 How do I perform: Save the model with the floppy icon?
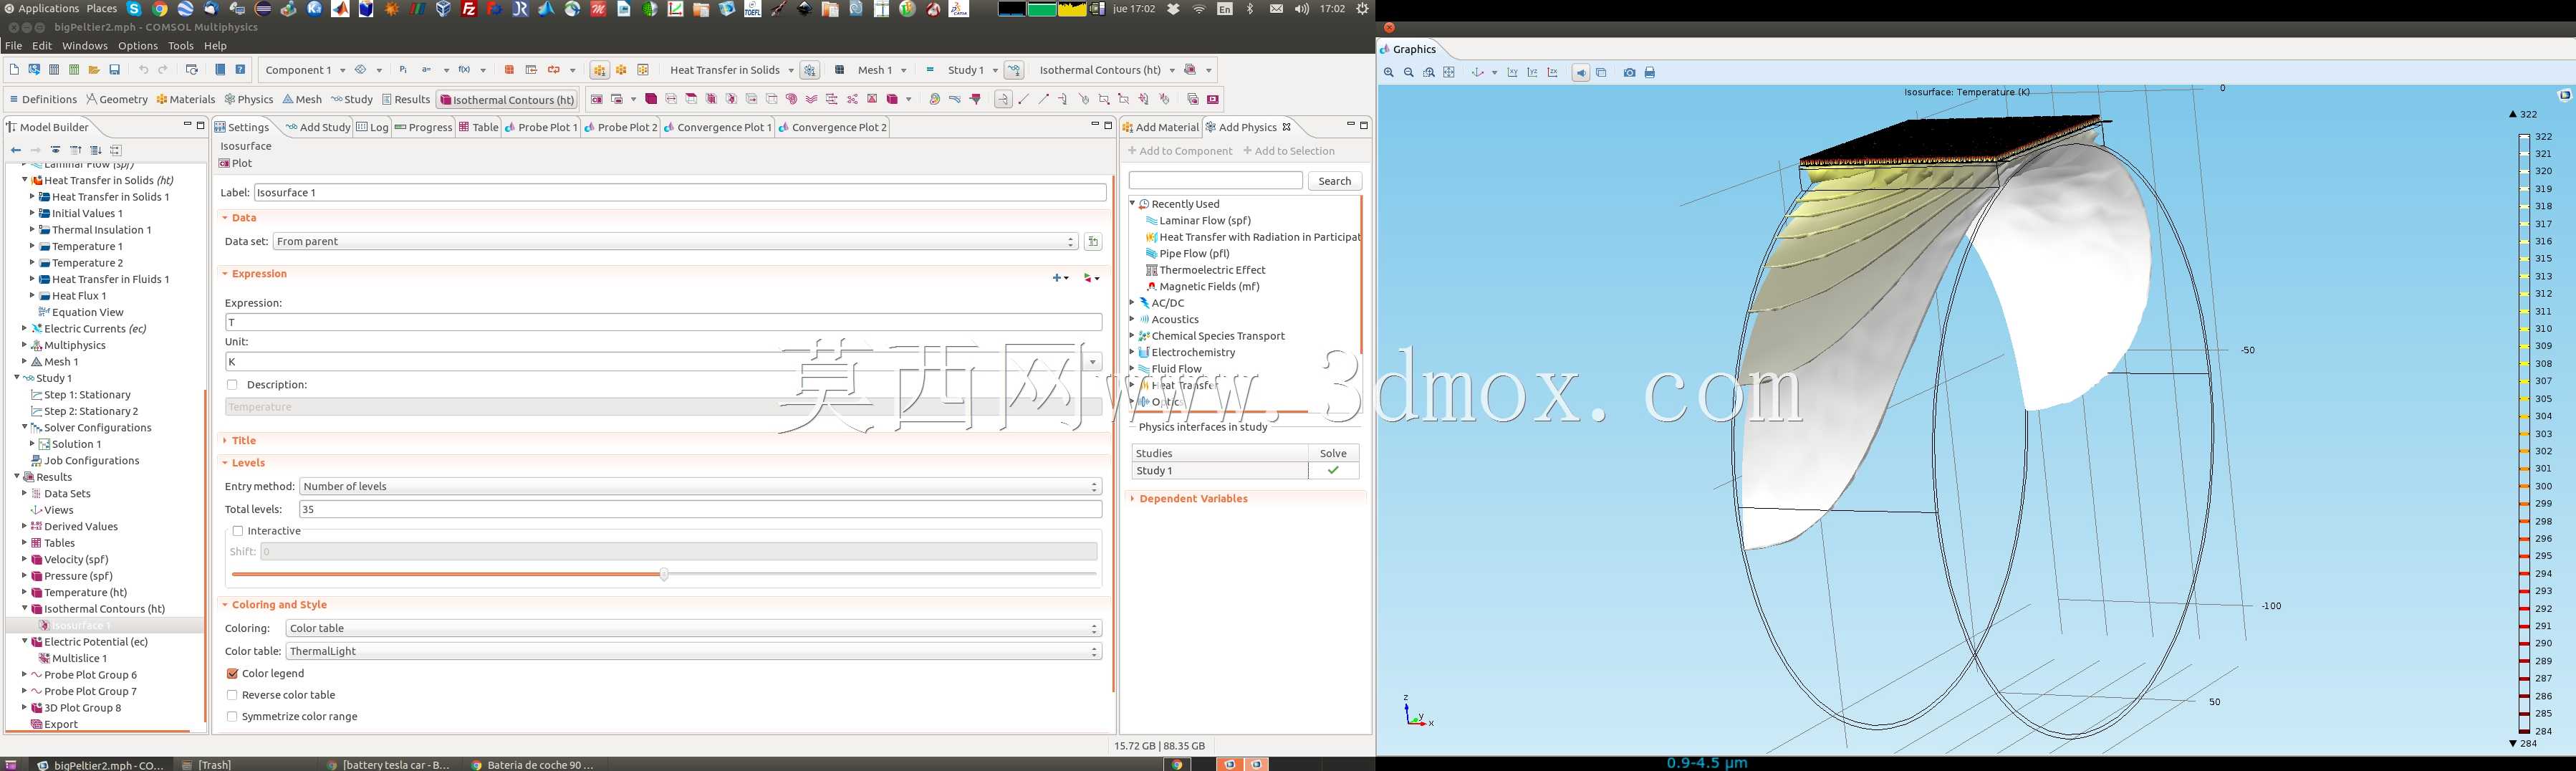115,70
